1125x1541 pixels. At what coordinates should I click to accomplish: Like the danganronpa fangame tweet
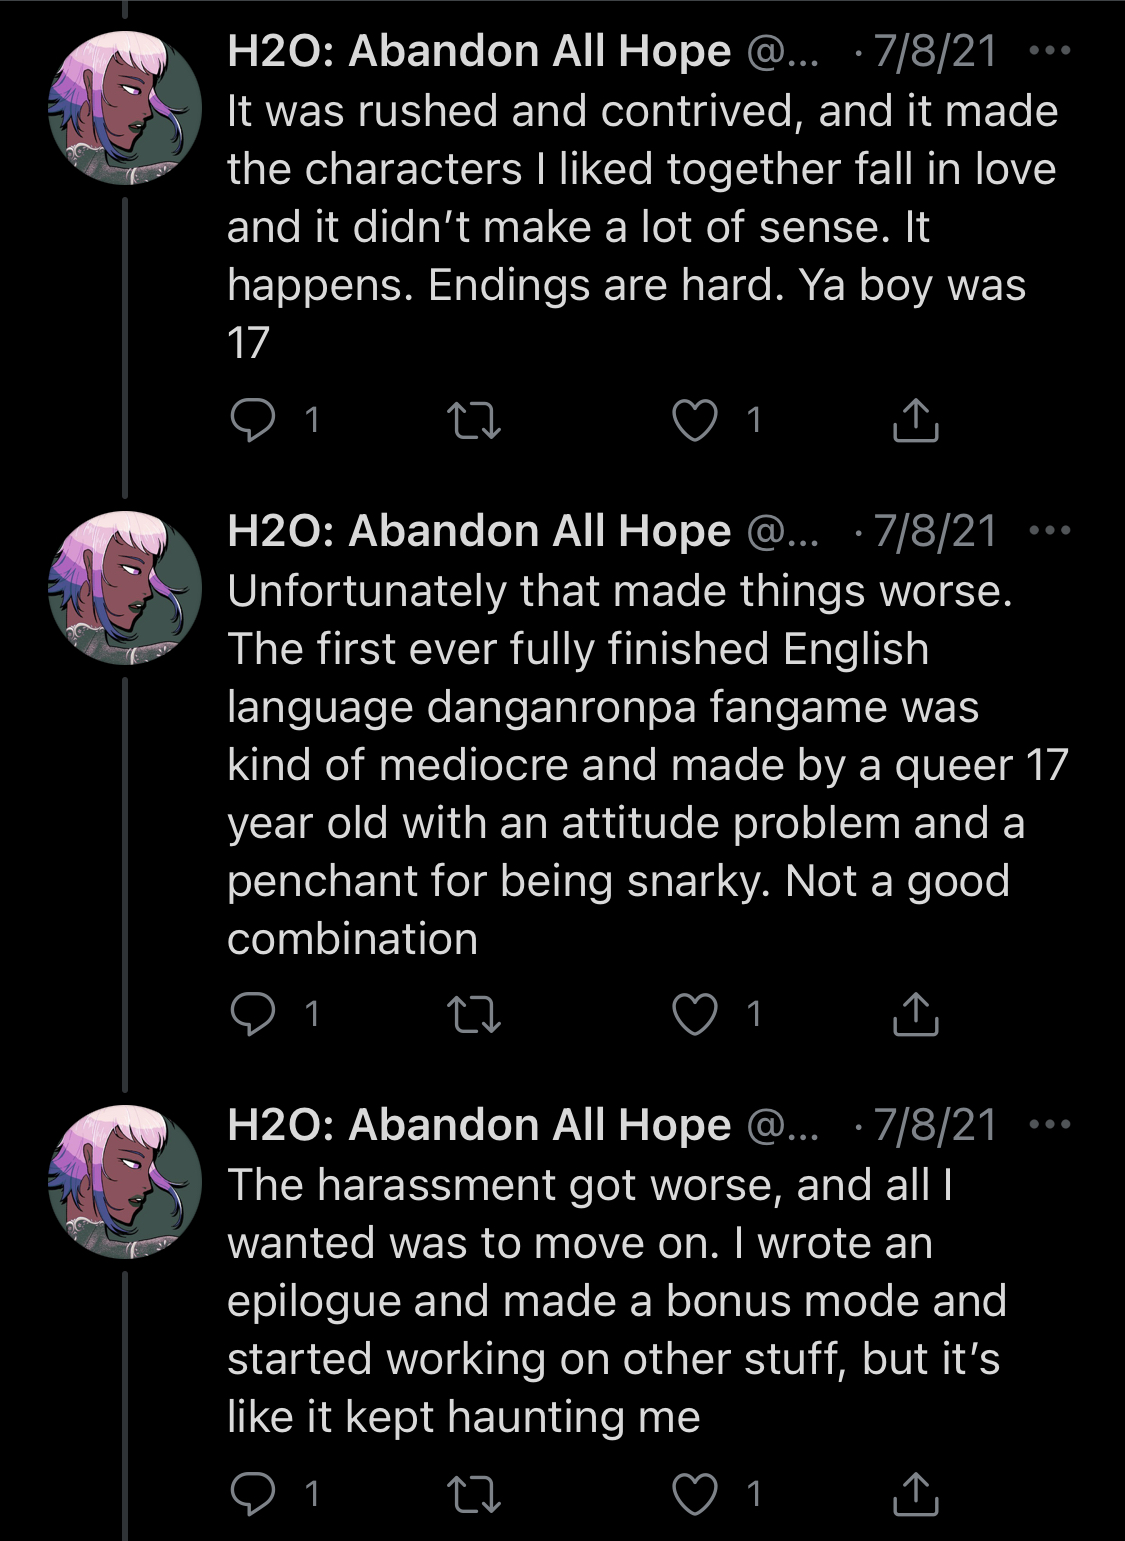[694, 1014]
